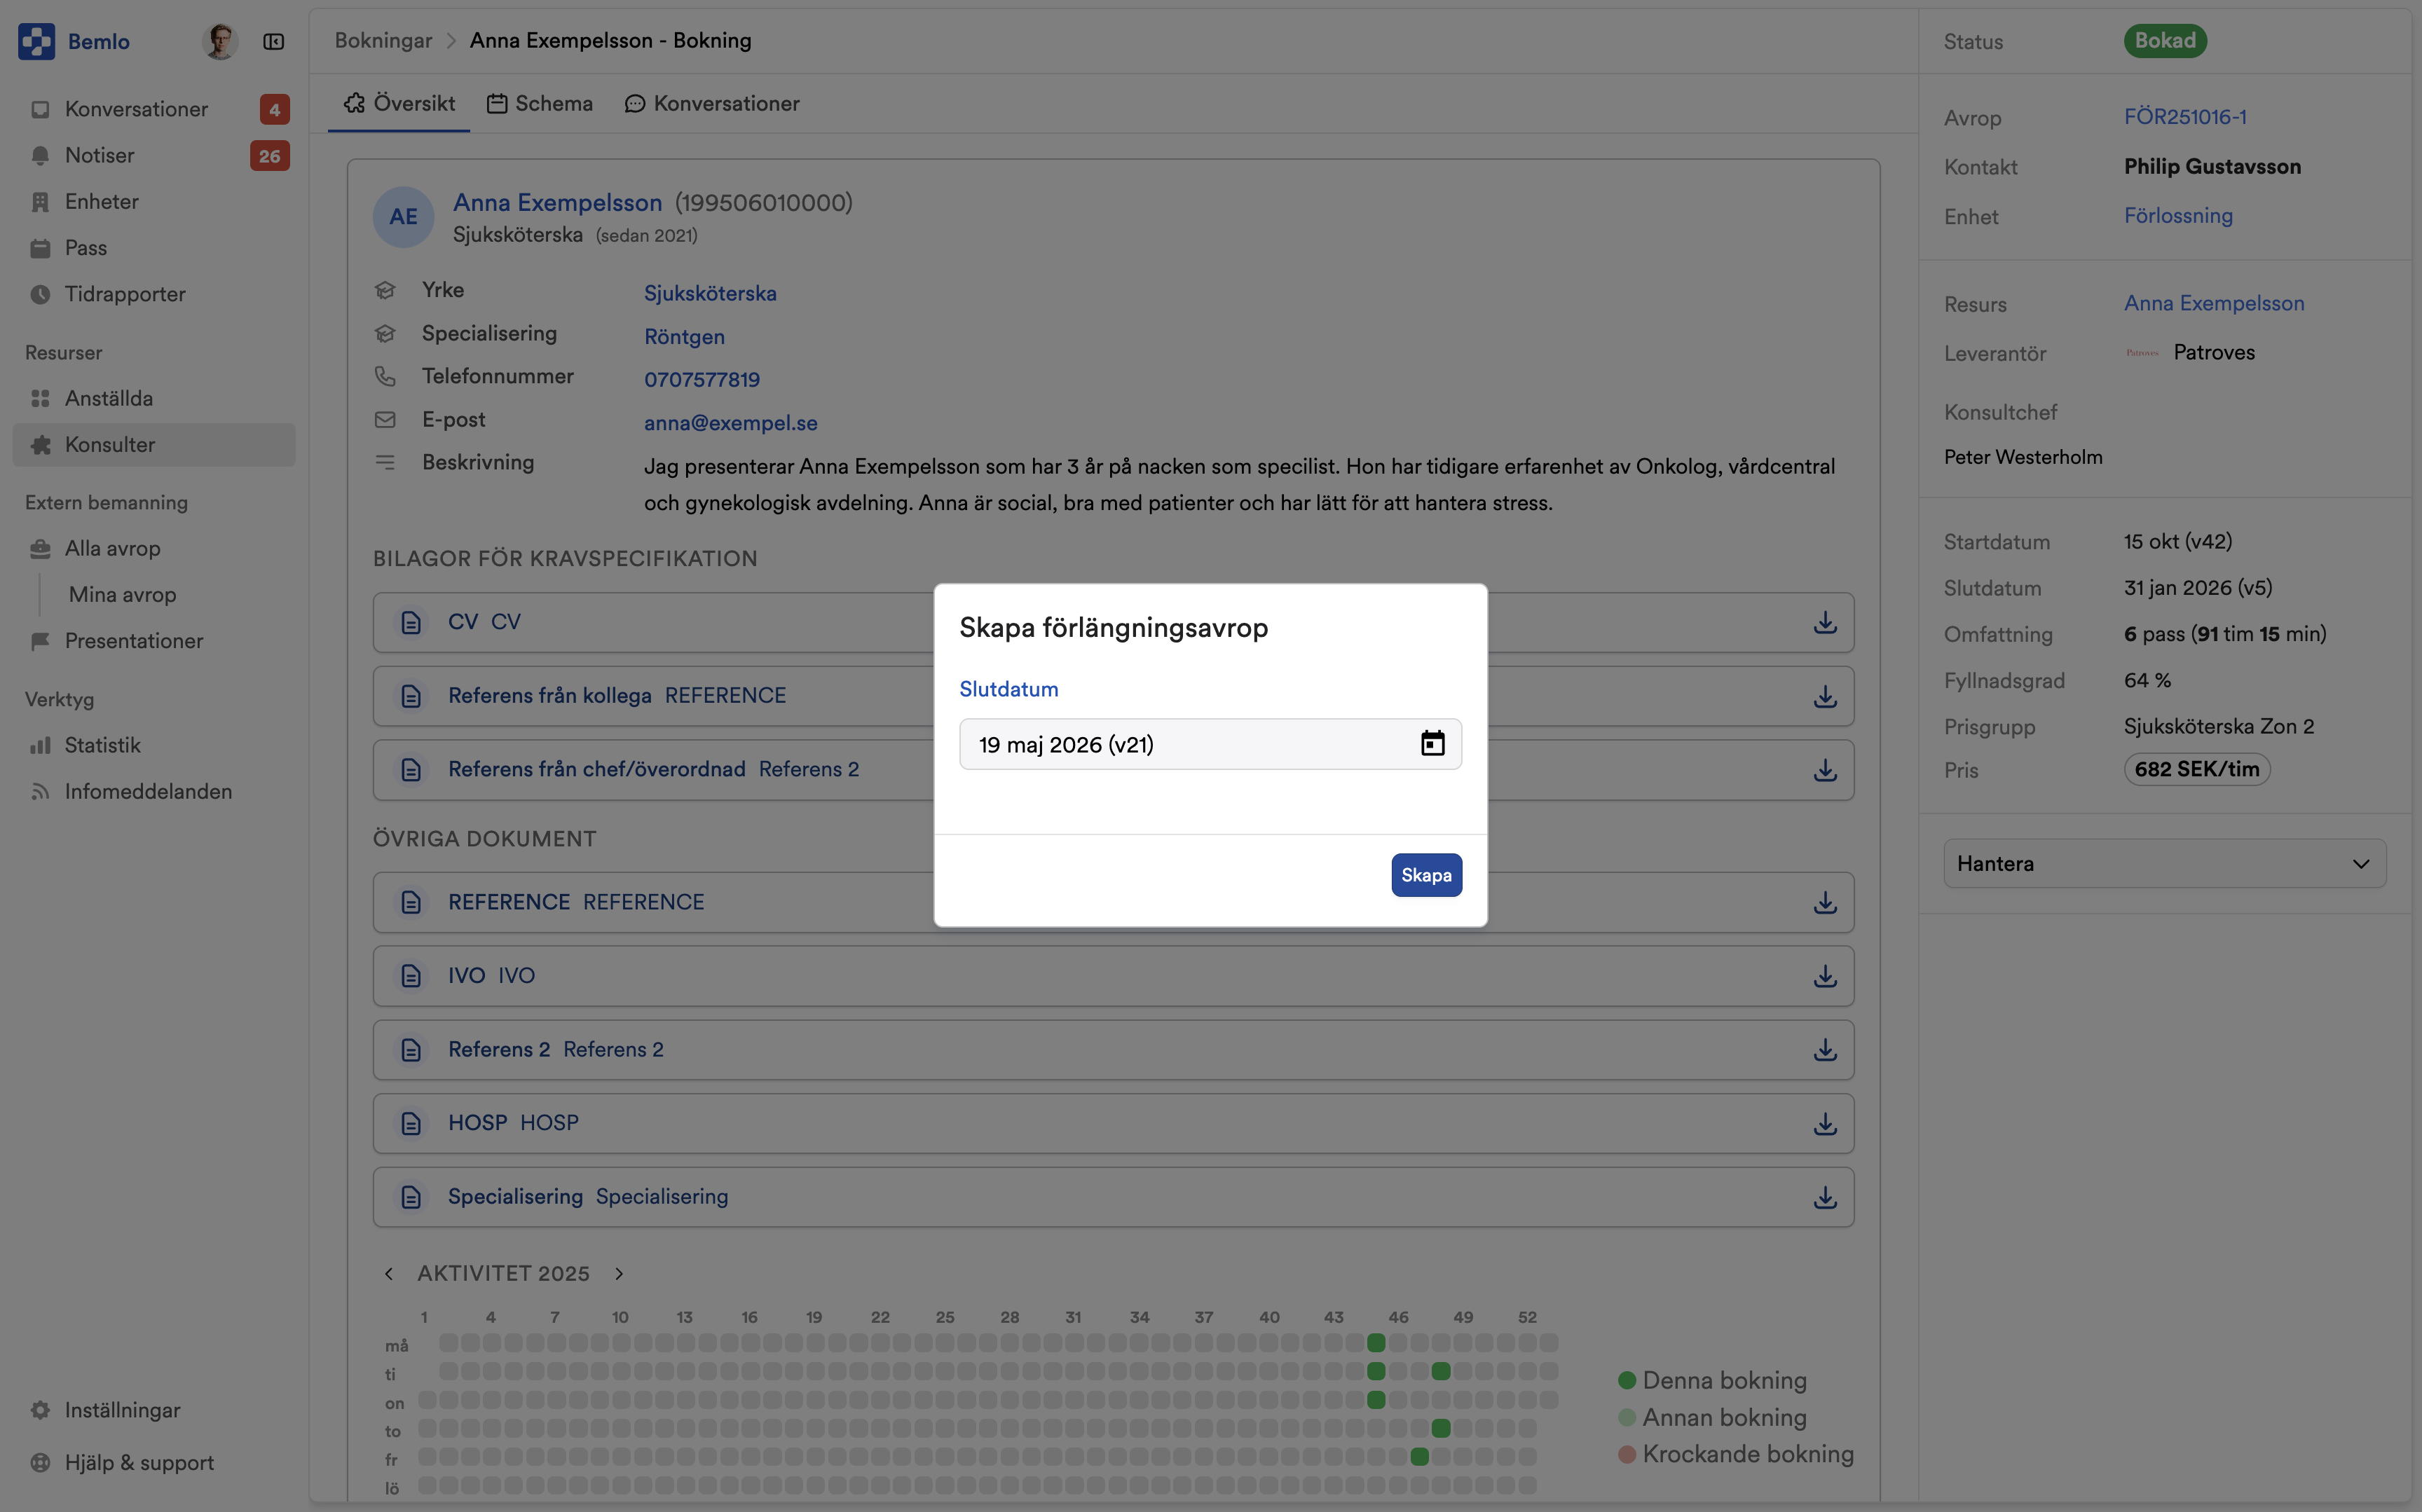This screenshot has width=2422, height=1512.
Task: Click the Peter Westerholm name
Action: click(x=2023, y=457)
